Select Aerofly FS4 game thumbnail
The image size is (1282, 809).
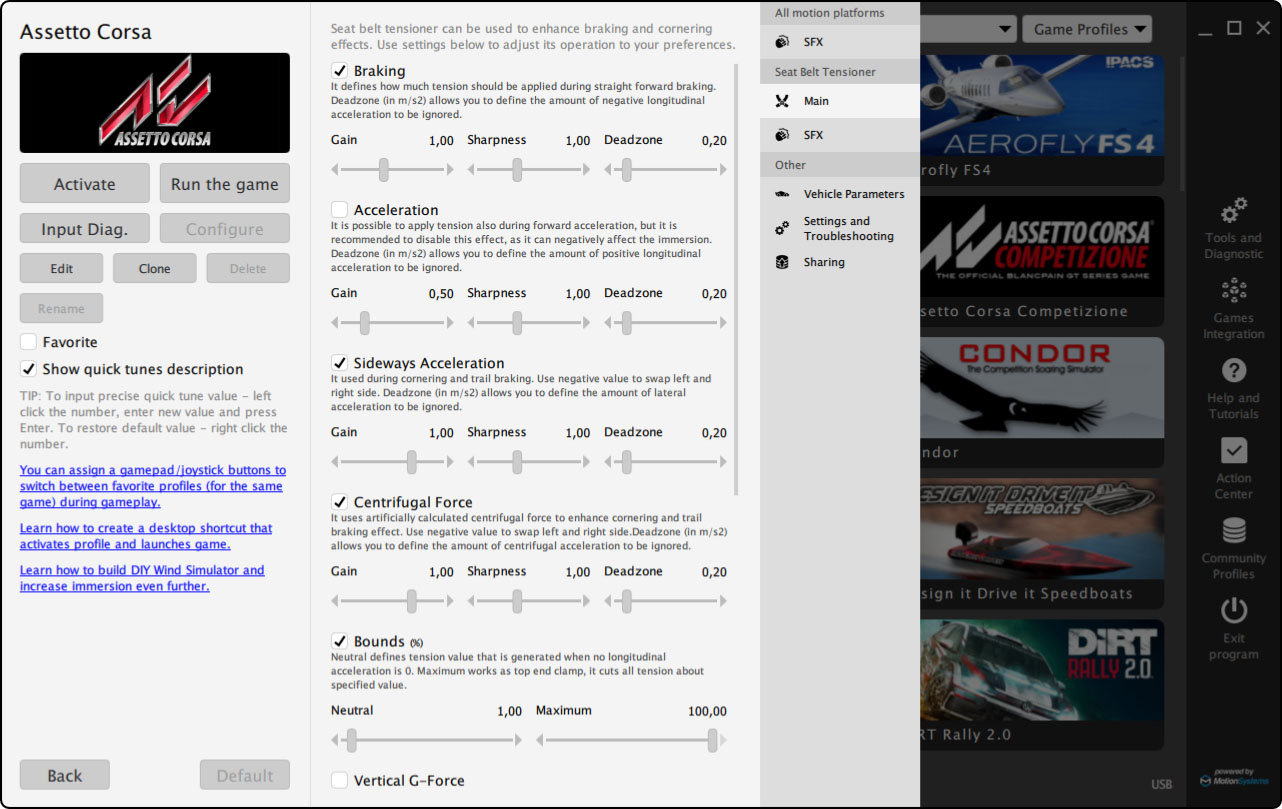[x=1042, y=107]
